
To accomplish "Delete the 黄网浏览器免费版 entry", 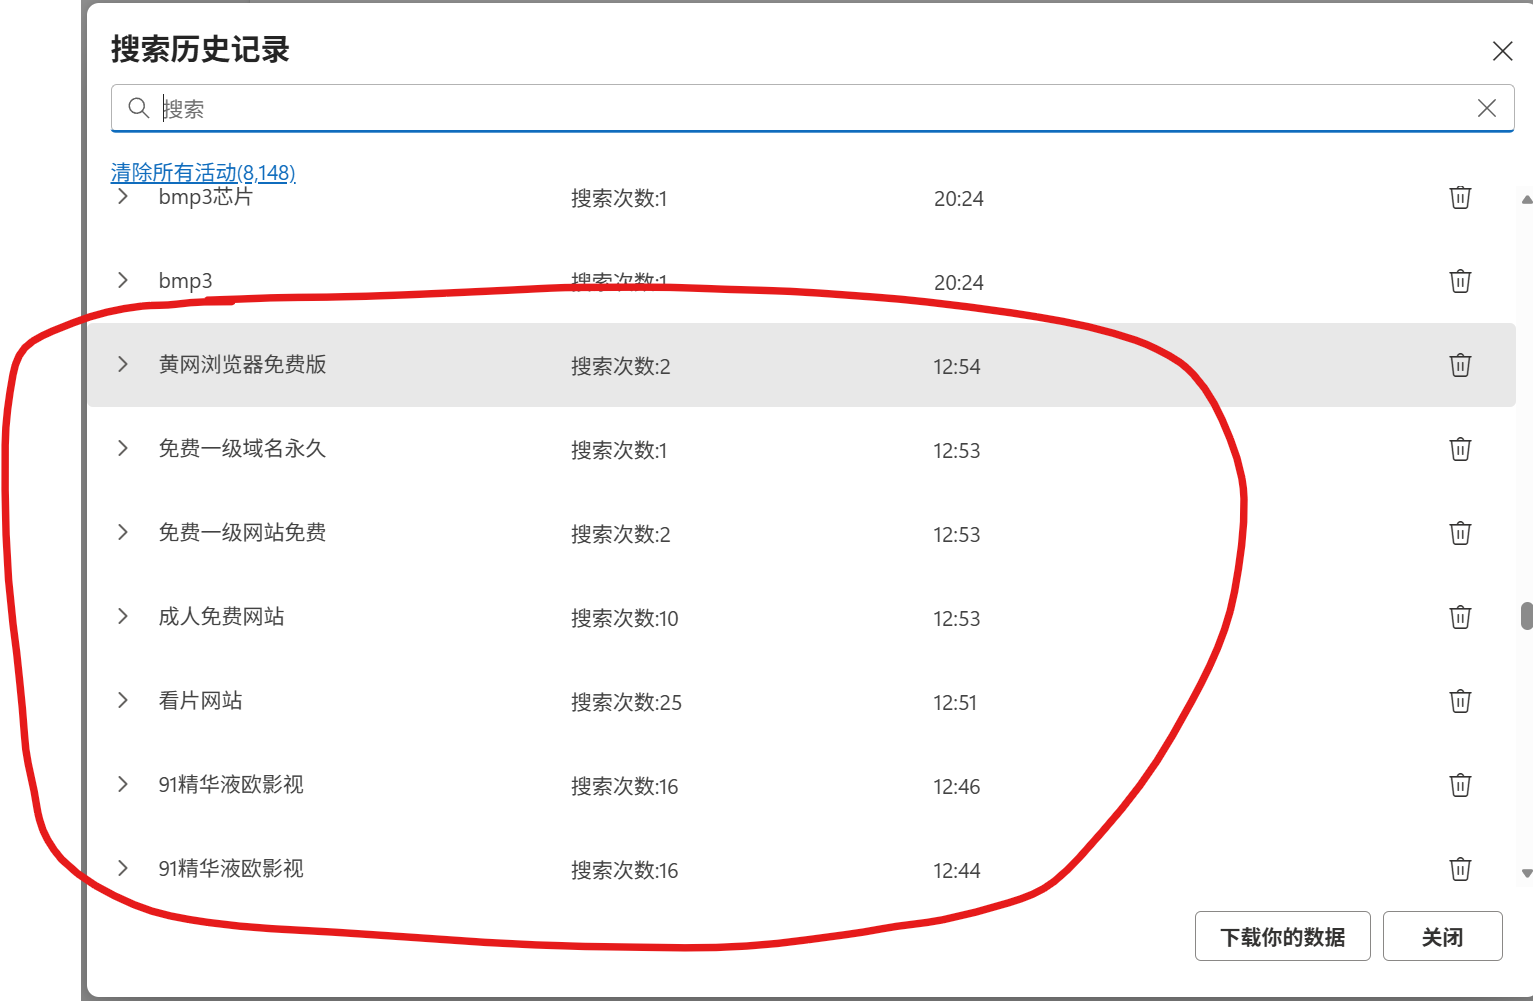I will pos(1460,365).
